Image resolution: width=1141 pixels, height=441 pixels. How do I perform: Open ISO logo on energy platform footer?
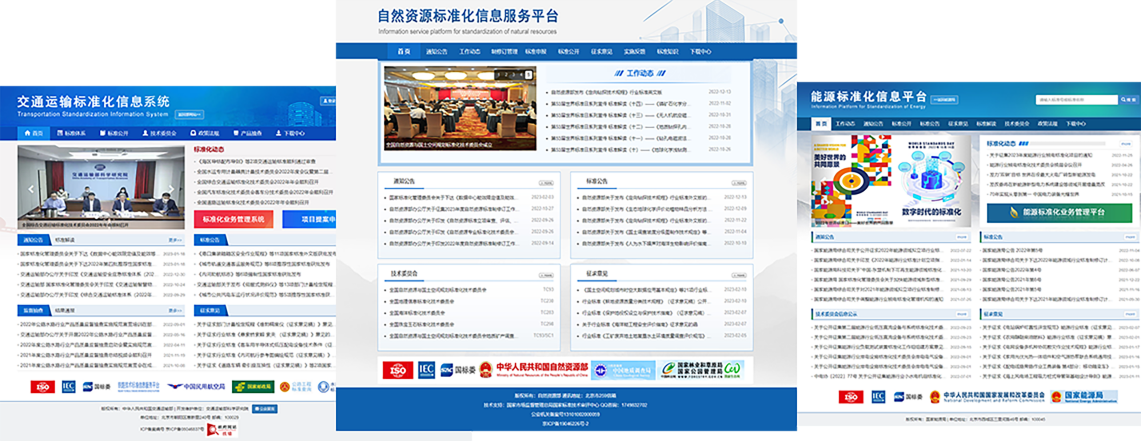[x=851, y=397]
